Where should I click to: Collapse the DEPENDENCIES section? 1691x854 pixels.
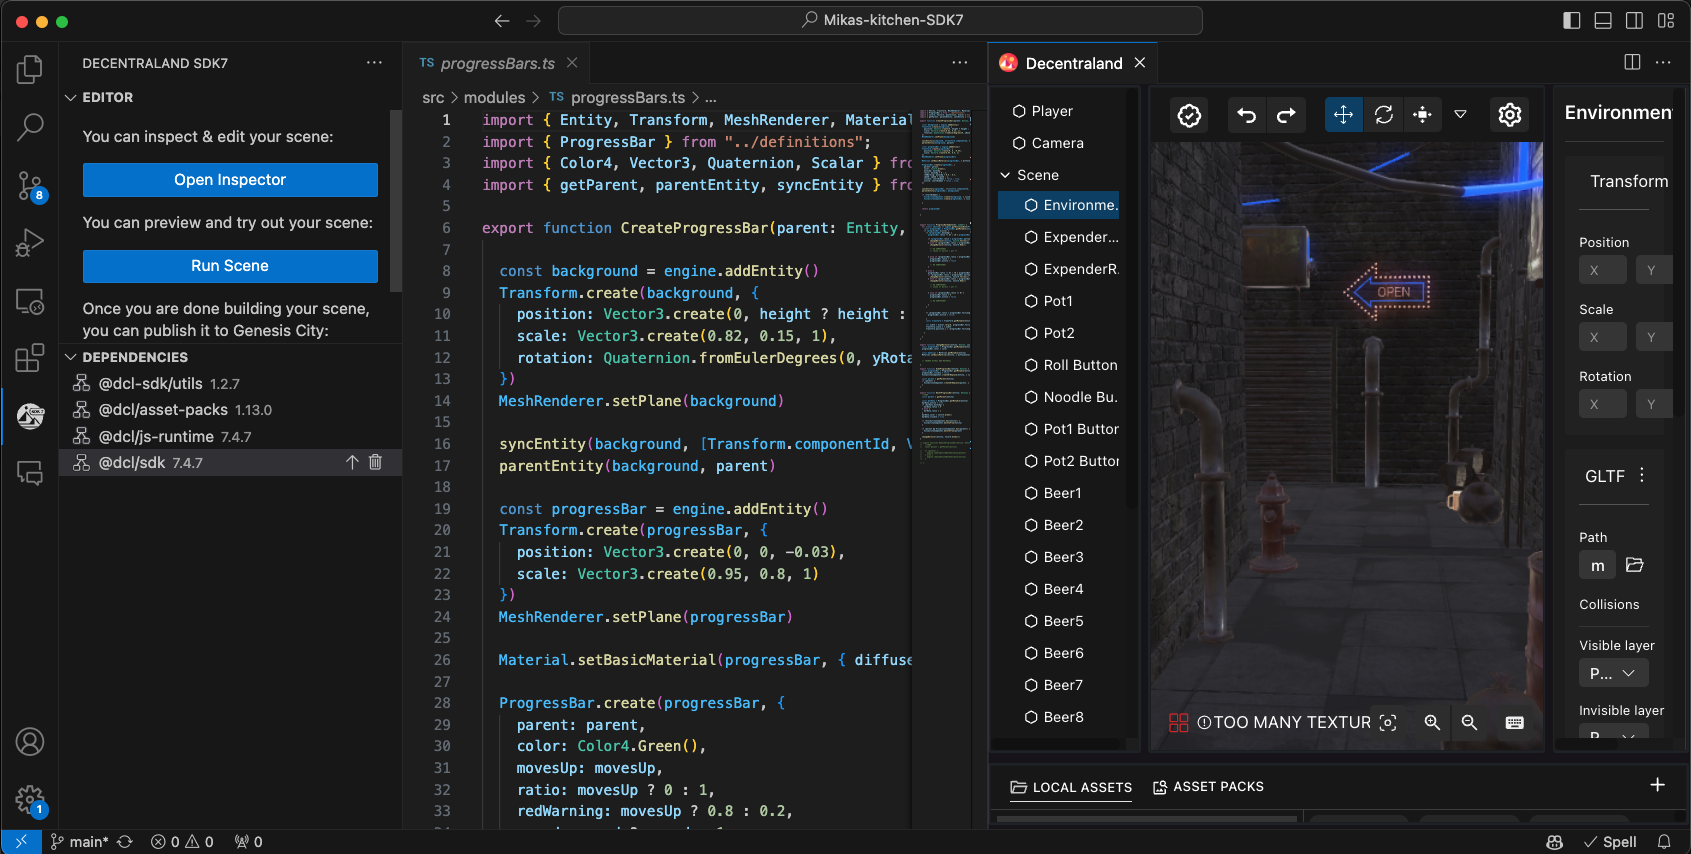71,357
